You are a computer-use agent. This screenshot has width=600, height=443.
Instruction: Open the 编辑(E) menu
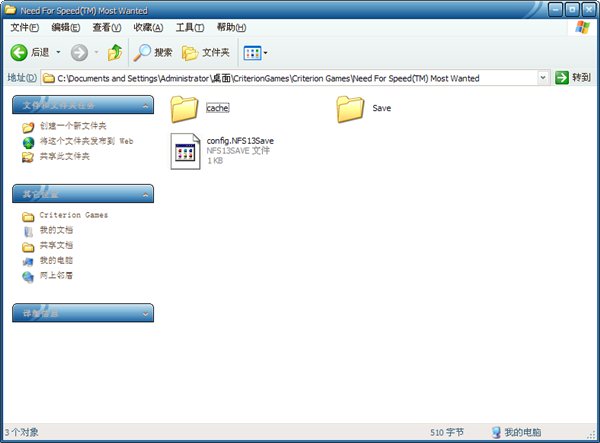point(66,28)
